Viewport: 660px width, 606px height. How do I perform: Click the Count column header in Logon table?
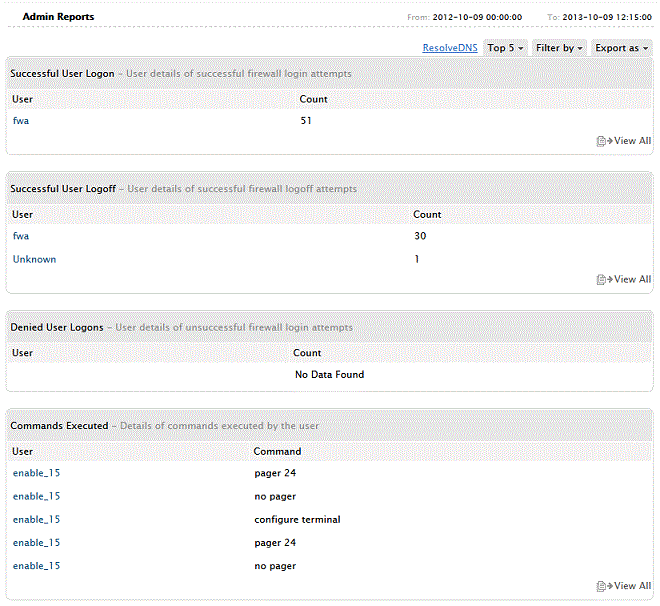point(313,99)
